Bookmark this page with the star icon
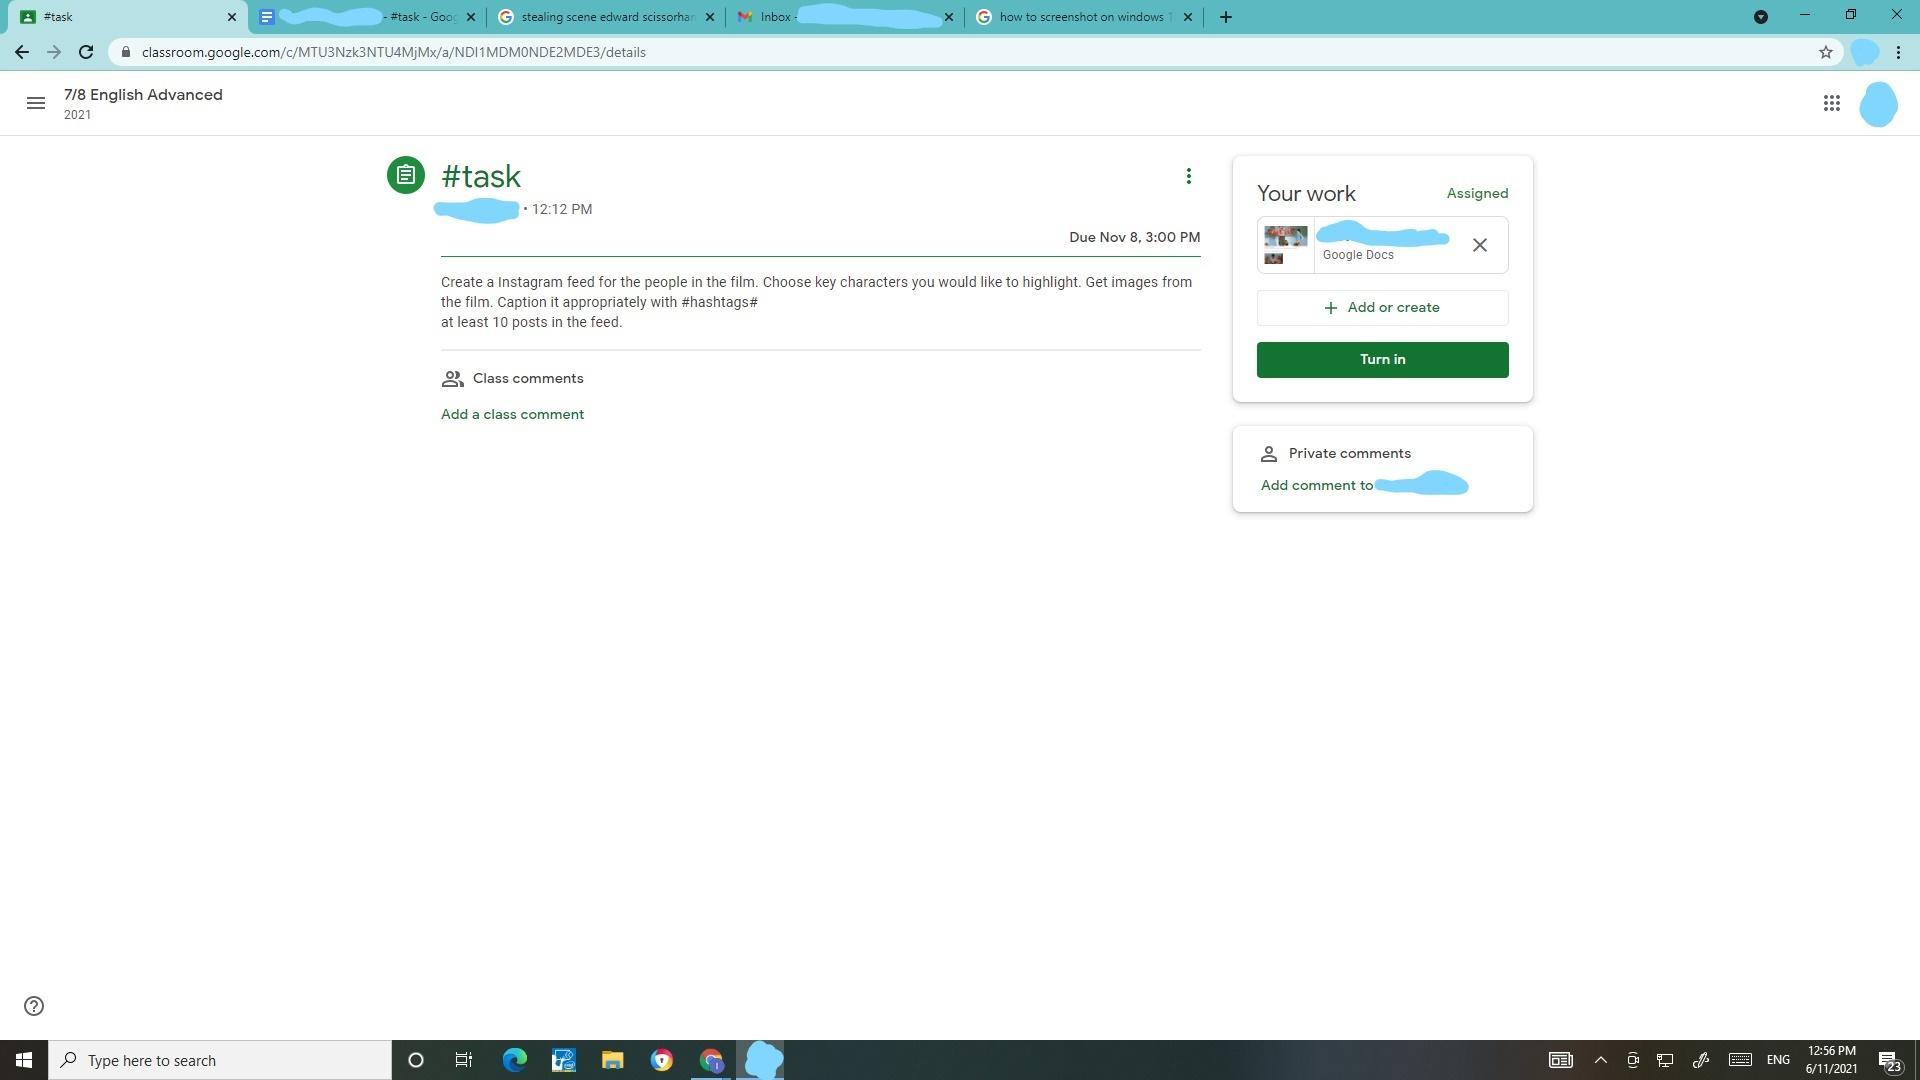The width and height of the screenshot is (1920, 1080). tap(1825, 52)
